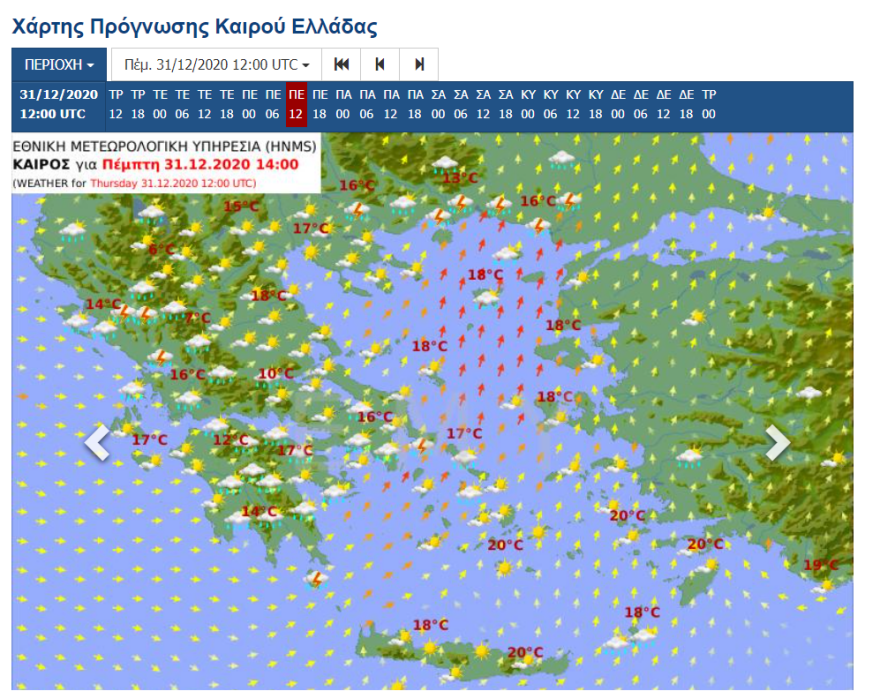Jump to the first forecast frame
Screen dimensions: 880x691
341,63
